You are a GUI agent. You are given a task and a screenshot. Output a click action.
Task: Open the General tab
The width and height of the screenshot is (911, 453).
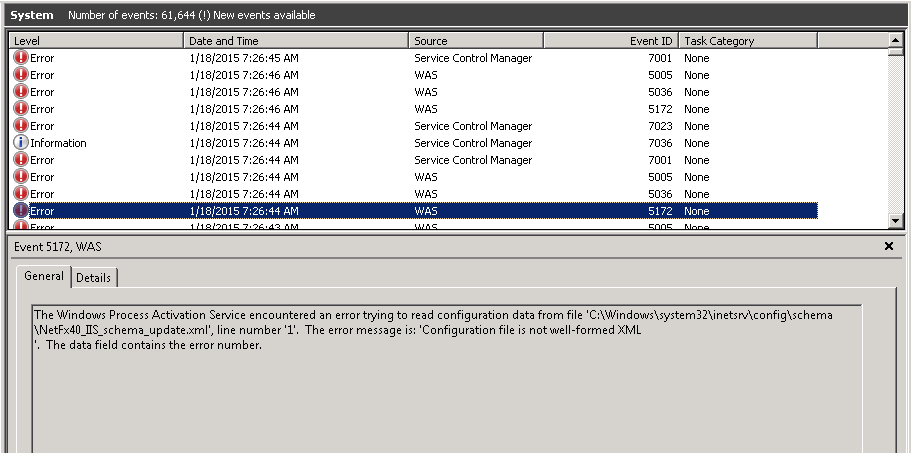click(x=43, y=277)
